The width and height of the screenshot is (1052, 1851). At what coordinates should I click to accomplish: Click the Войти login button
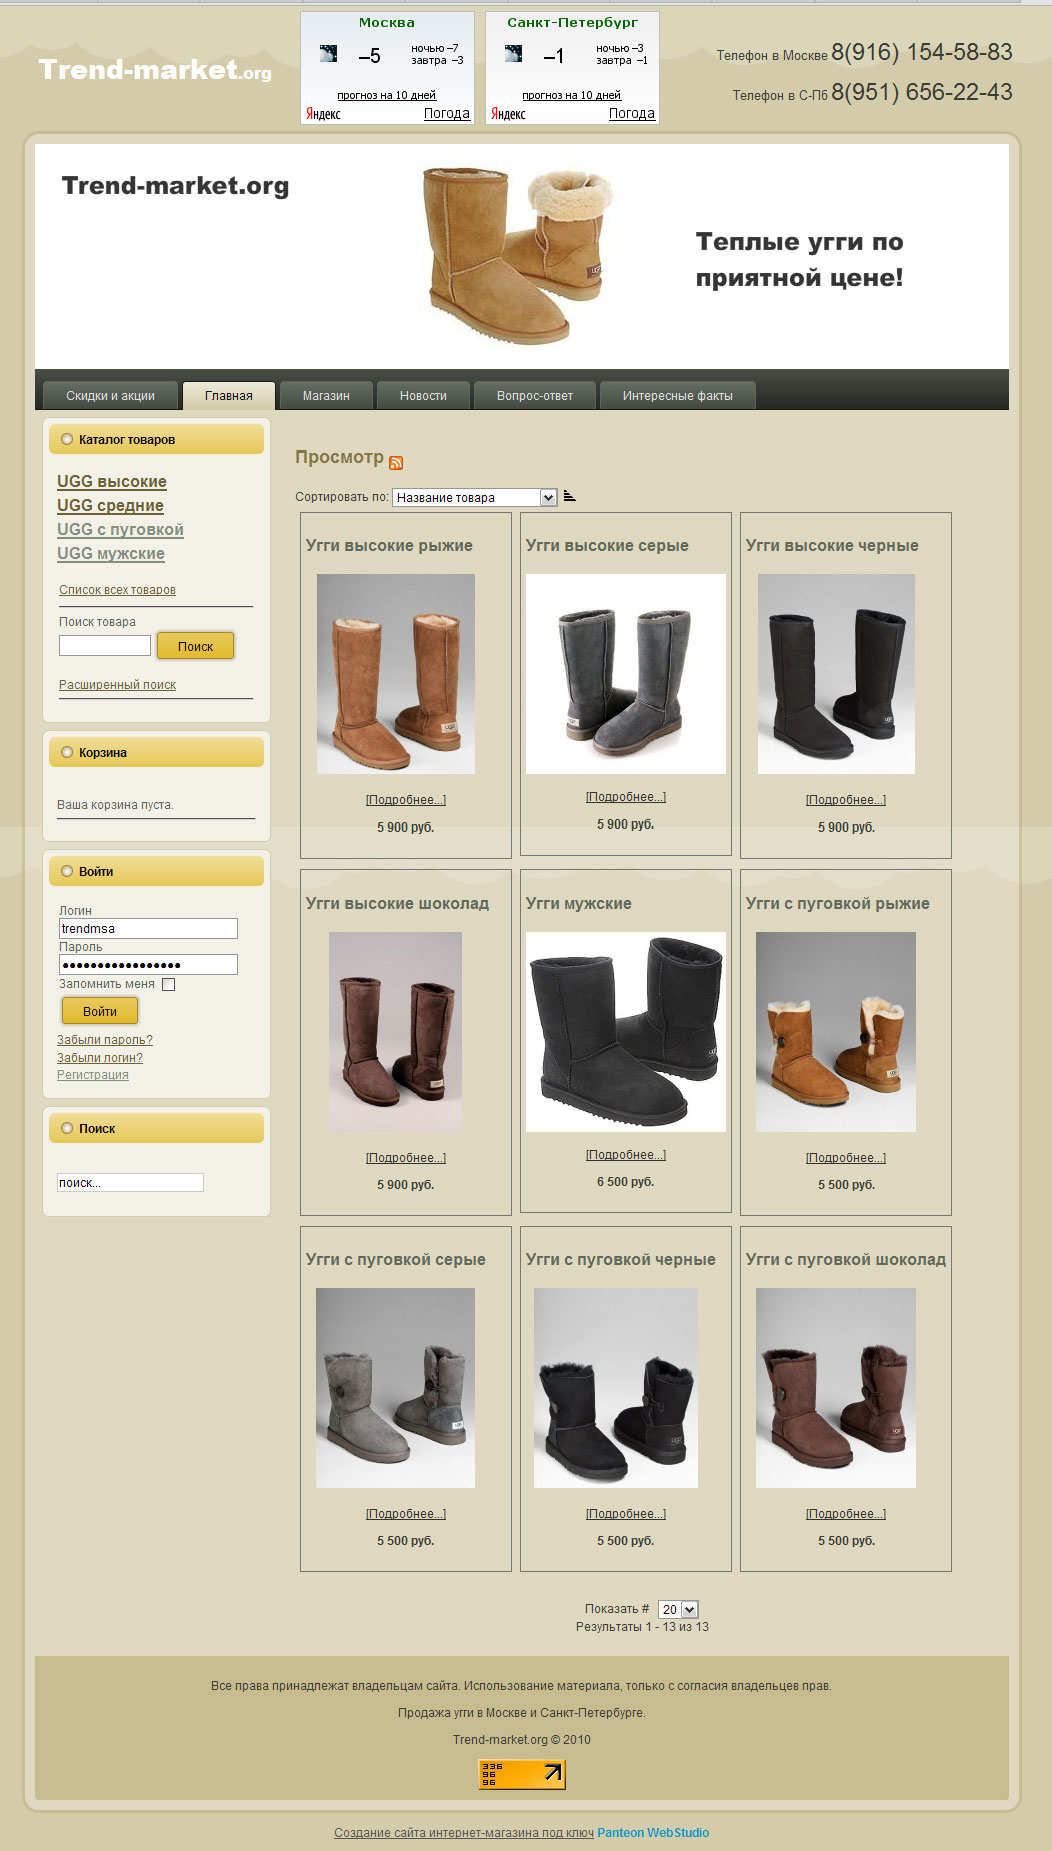point(100,1011)
